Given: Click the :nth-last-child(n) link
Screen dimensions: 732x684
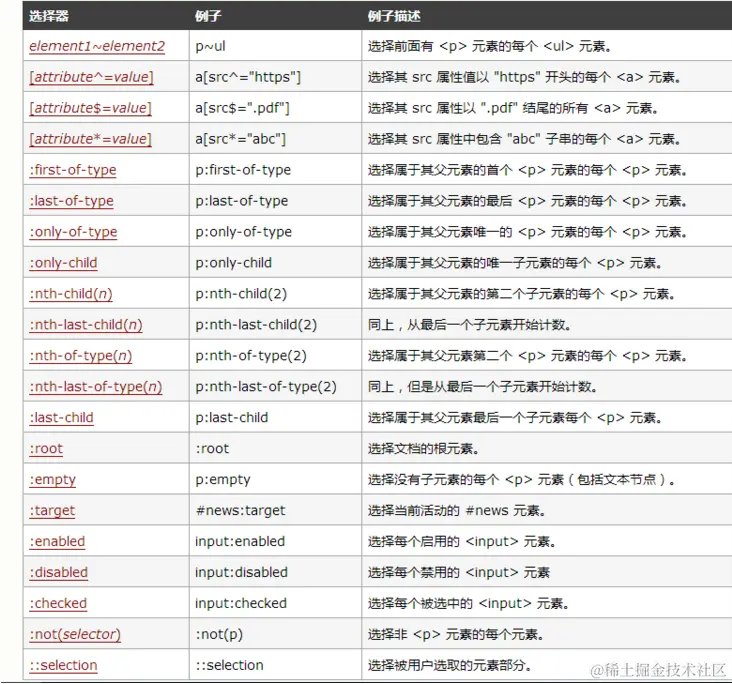Looking at the screenshot, I should [x=86, y=324].
